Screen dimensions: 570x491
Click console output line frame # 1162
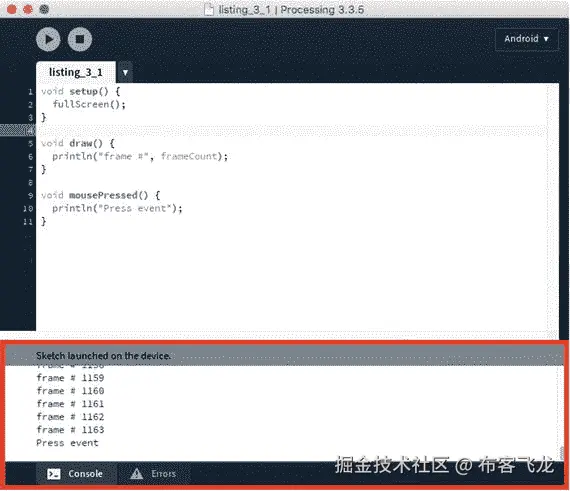pos(70,417)
